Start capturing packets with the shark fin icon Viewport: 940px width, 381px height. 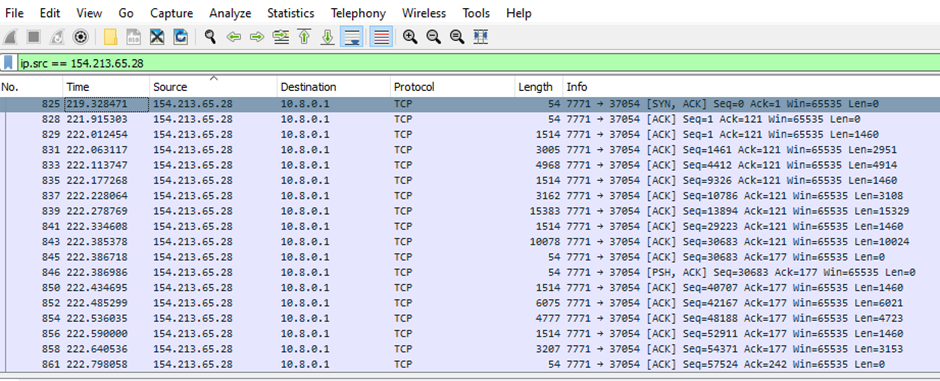[10, 37]
